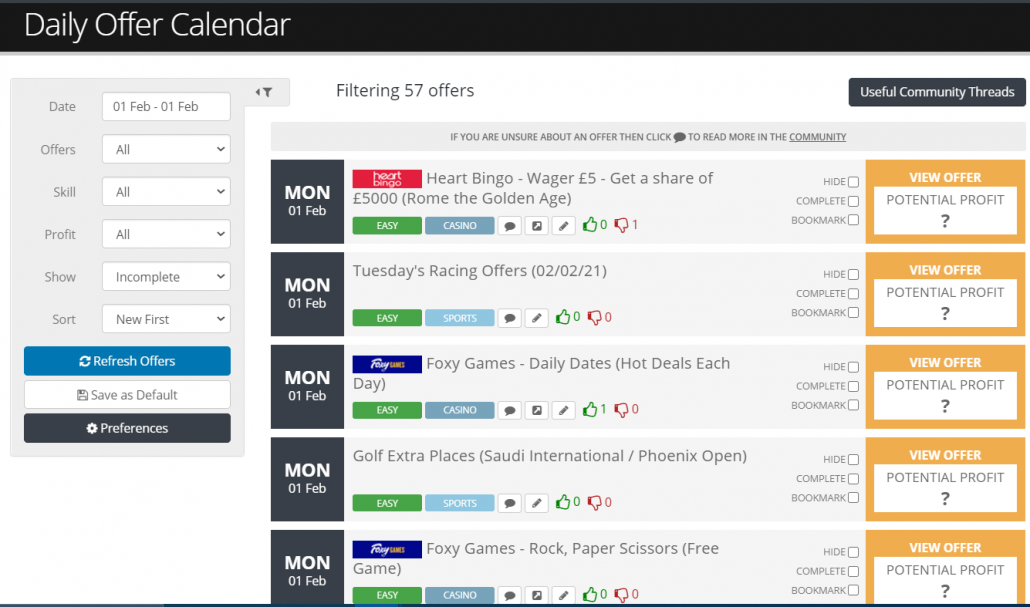Bookmark Tuesday's Racing Offers
The image size is (1030, 607).
coord(853,313)
